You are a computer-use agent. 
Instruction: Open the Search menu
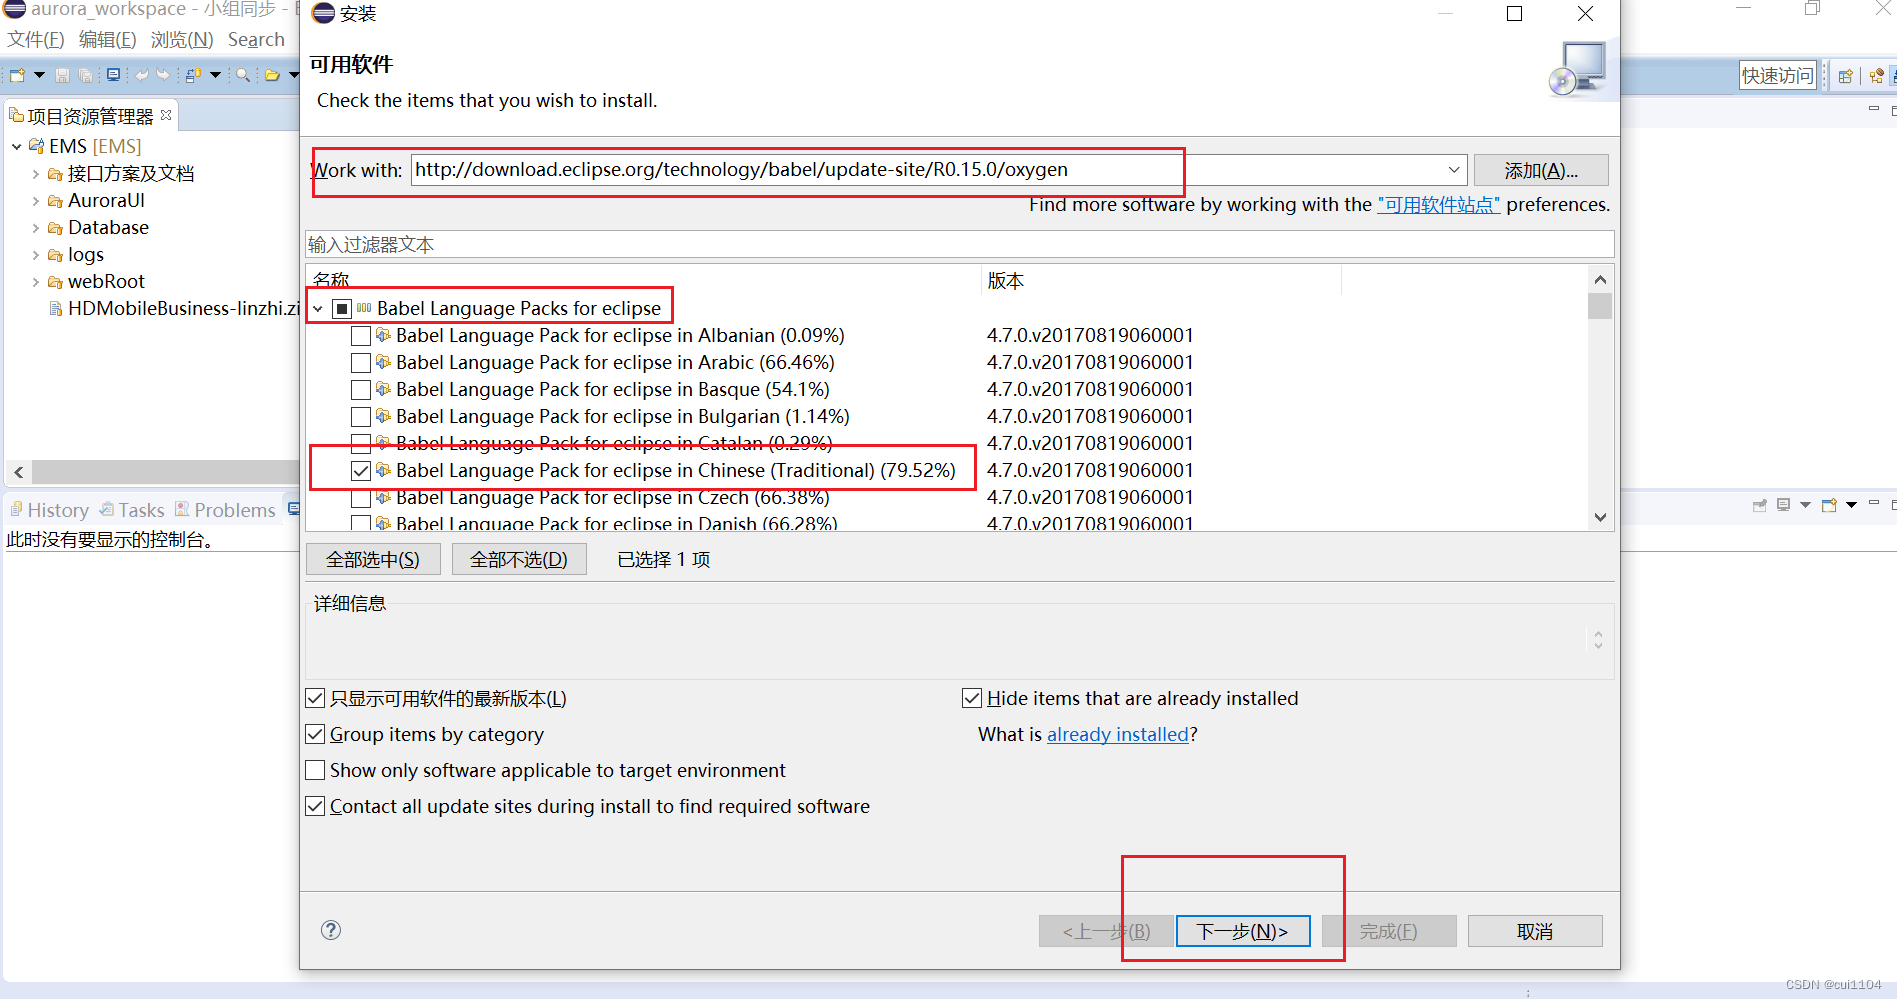click(x=256, y=40)
